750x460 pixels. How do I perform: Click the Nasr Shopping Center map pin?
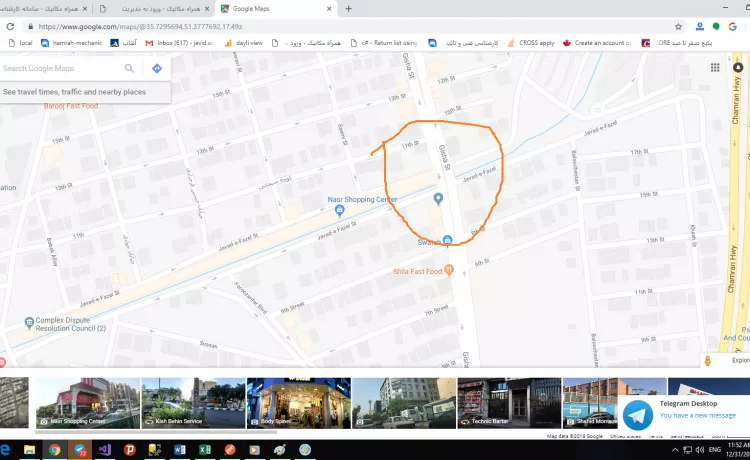[x=340, y=210]
